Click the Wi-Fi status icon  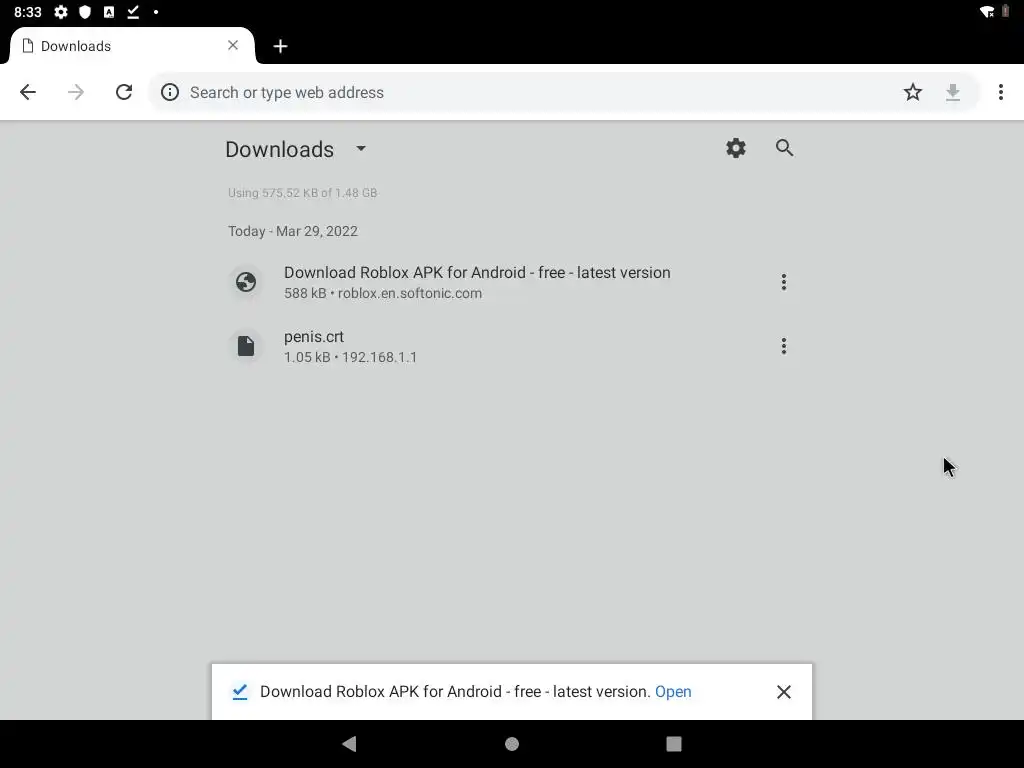987,12
